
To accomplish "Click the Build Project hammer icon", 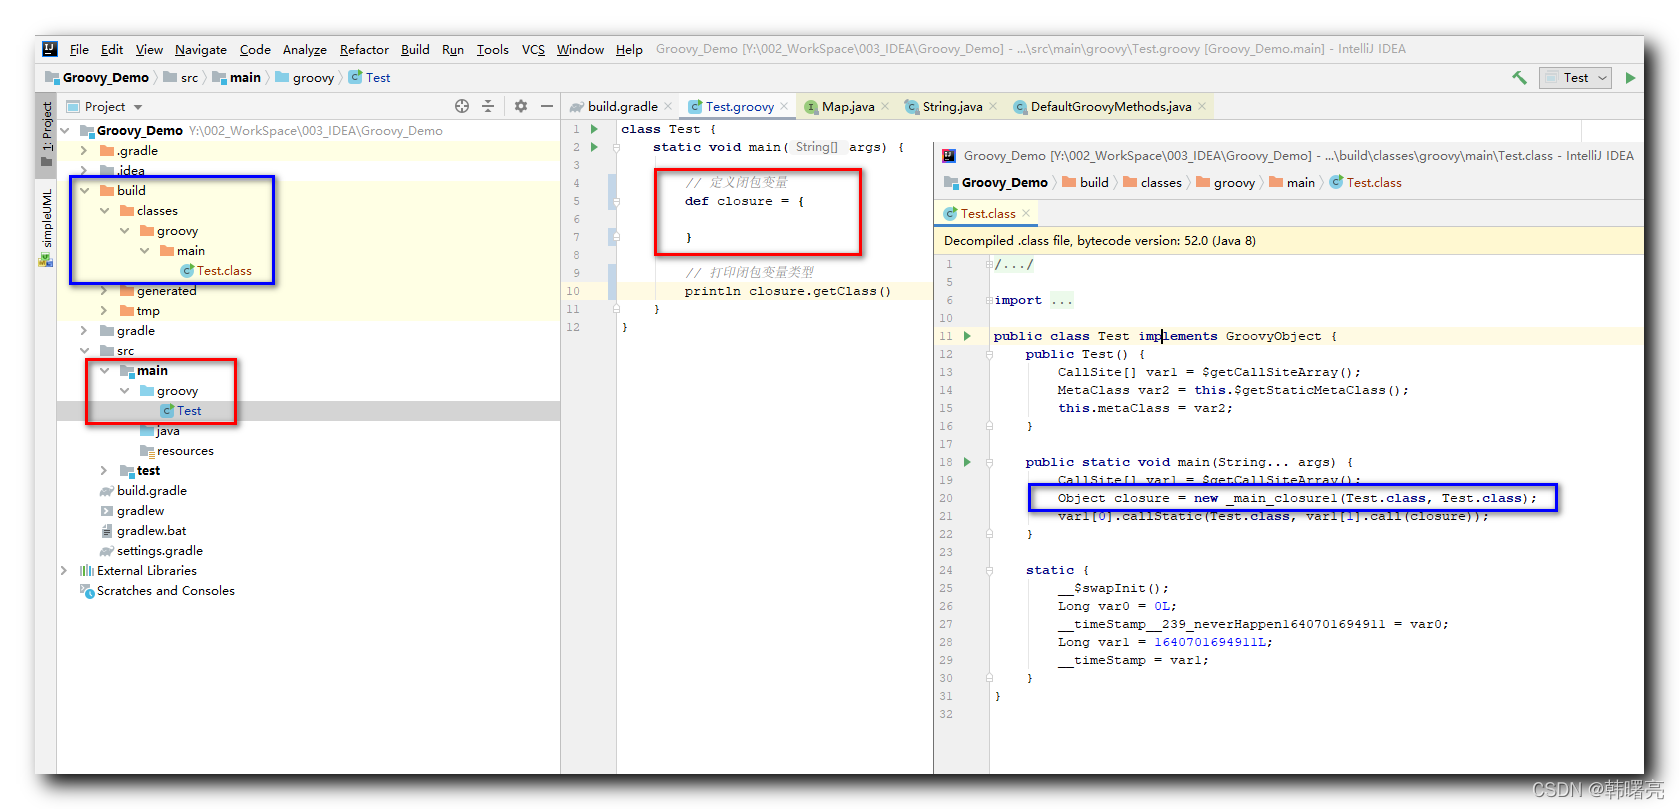I will click(x=1519, y=77).
